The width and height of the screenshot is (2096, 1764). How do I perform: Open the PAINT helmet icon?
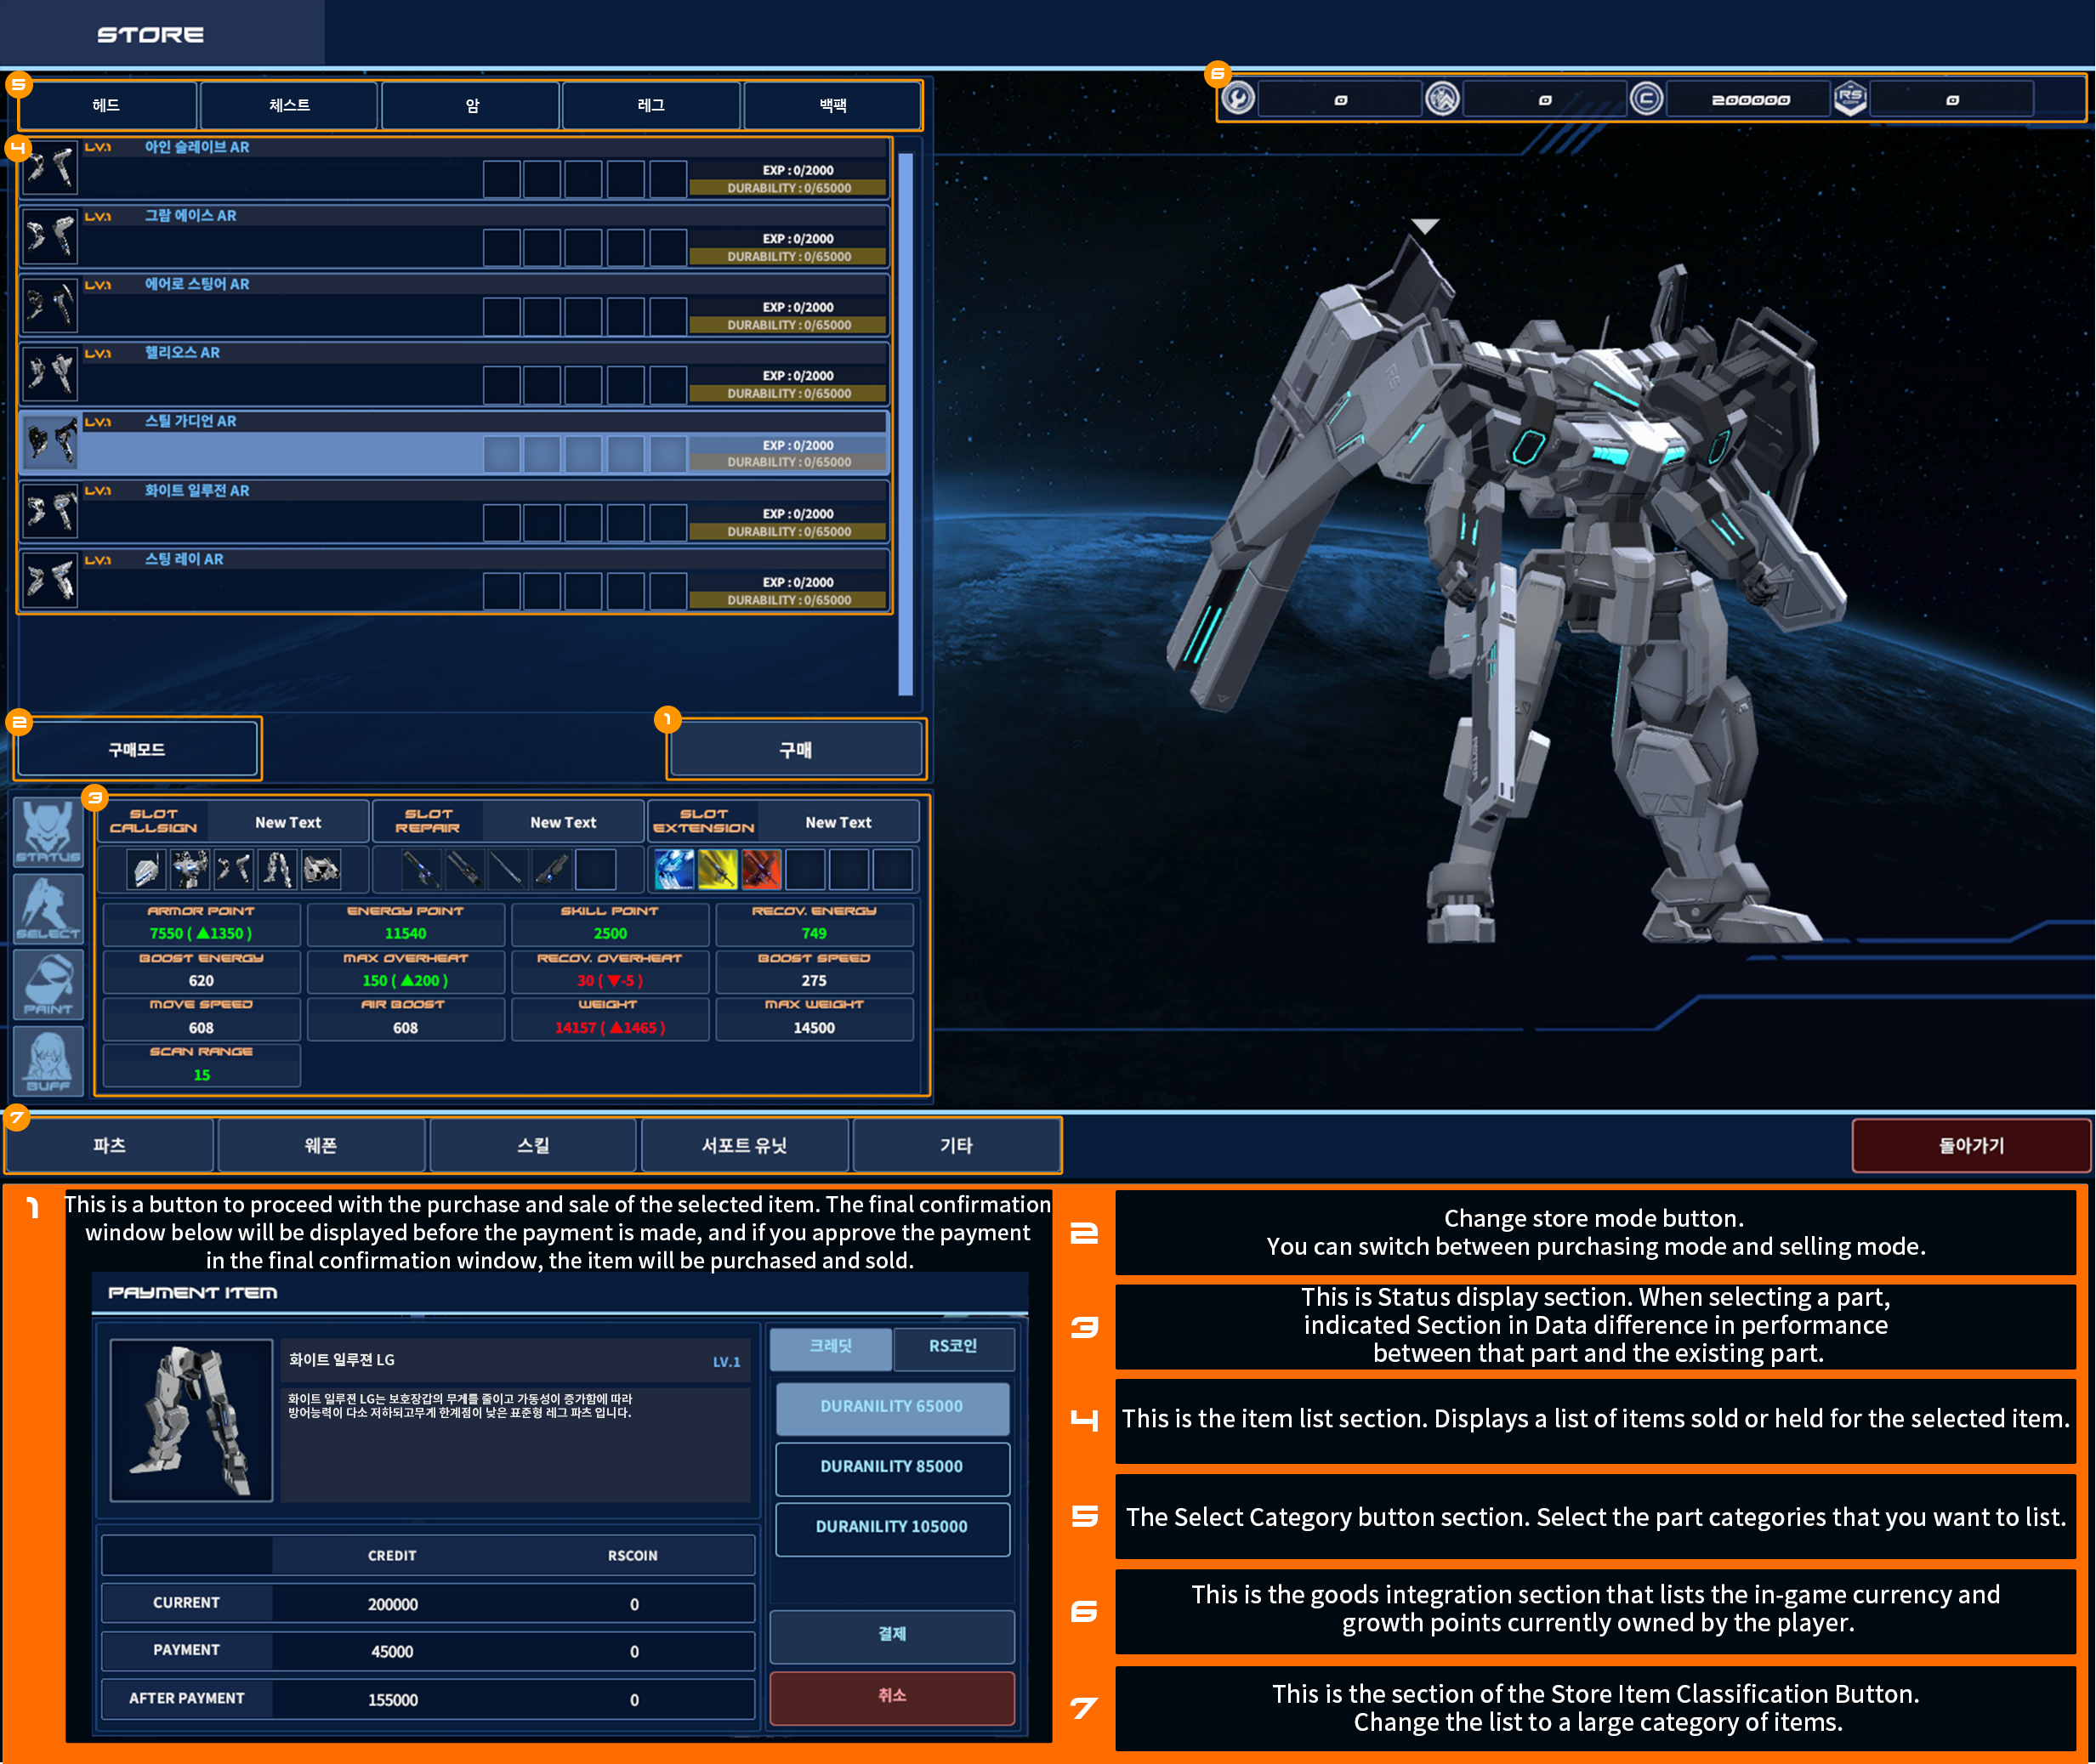coord(48,984)
